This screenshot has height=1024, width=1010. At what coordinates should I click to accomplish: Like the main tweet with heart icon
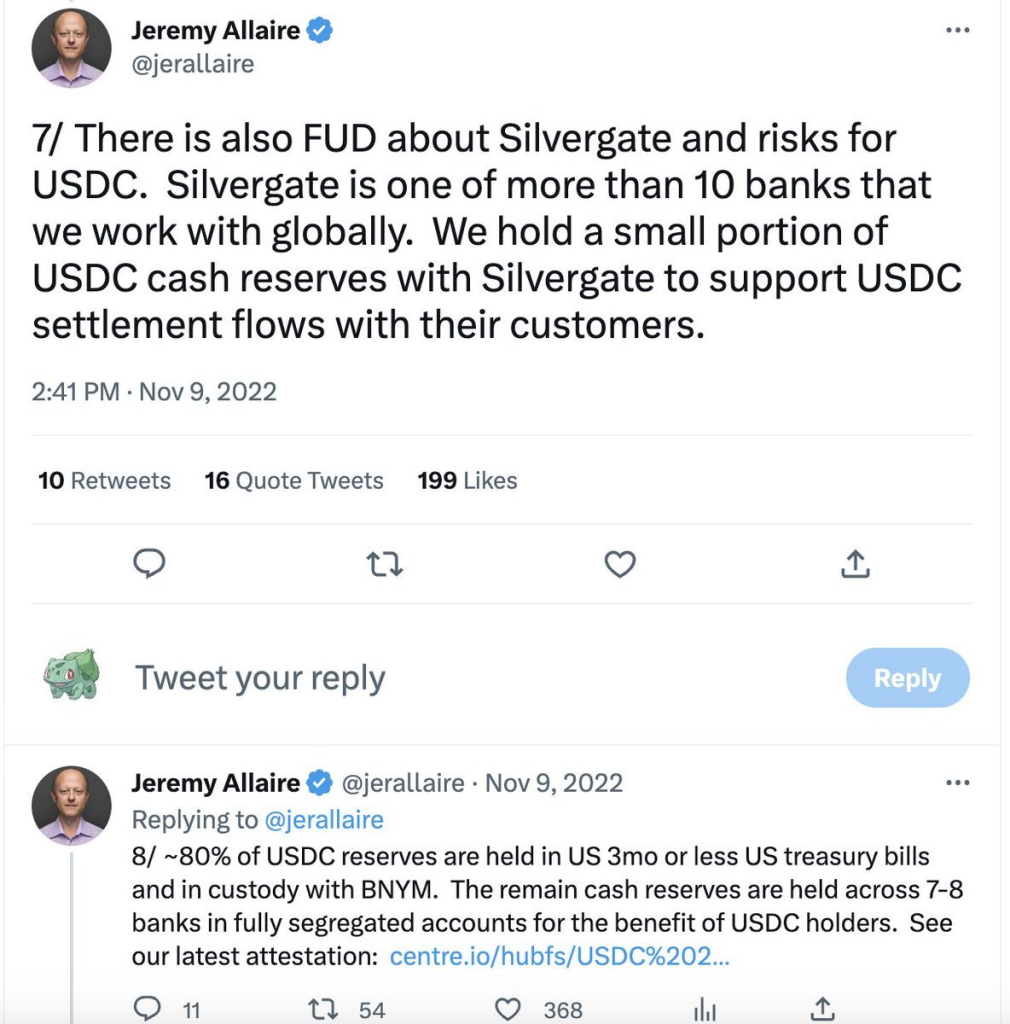(620, 564)
